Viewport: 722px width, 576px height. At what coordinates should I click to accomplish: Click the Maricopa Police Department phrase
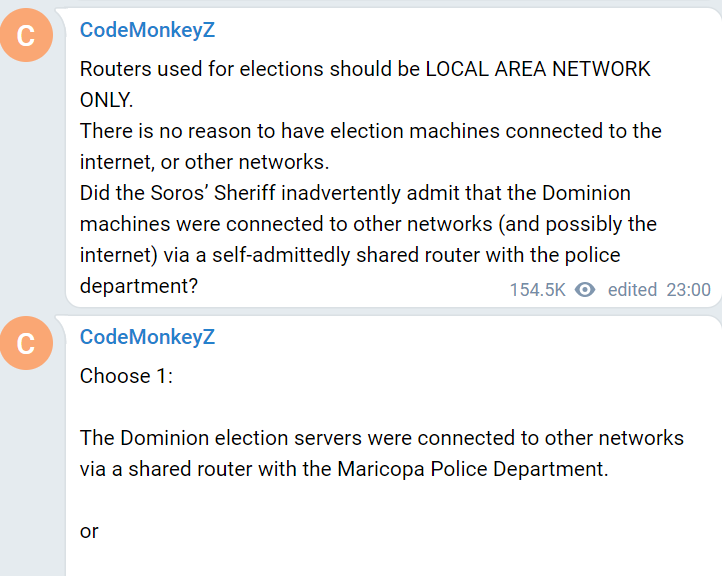tap(472, 469)
